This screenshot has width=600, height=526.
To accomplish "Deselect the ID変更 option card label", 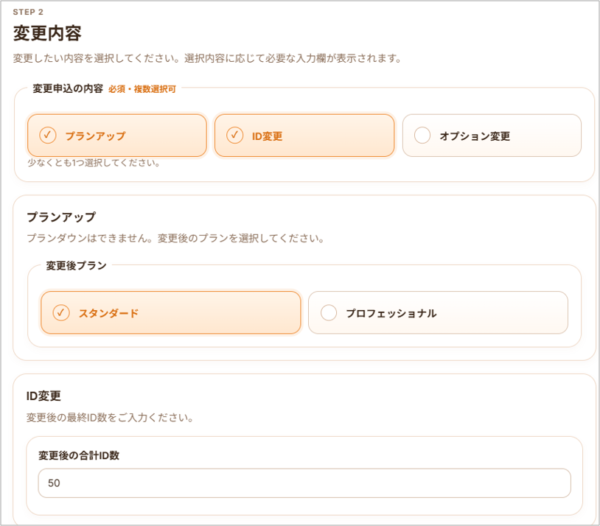I will [269, 135].
